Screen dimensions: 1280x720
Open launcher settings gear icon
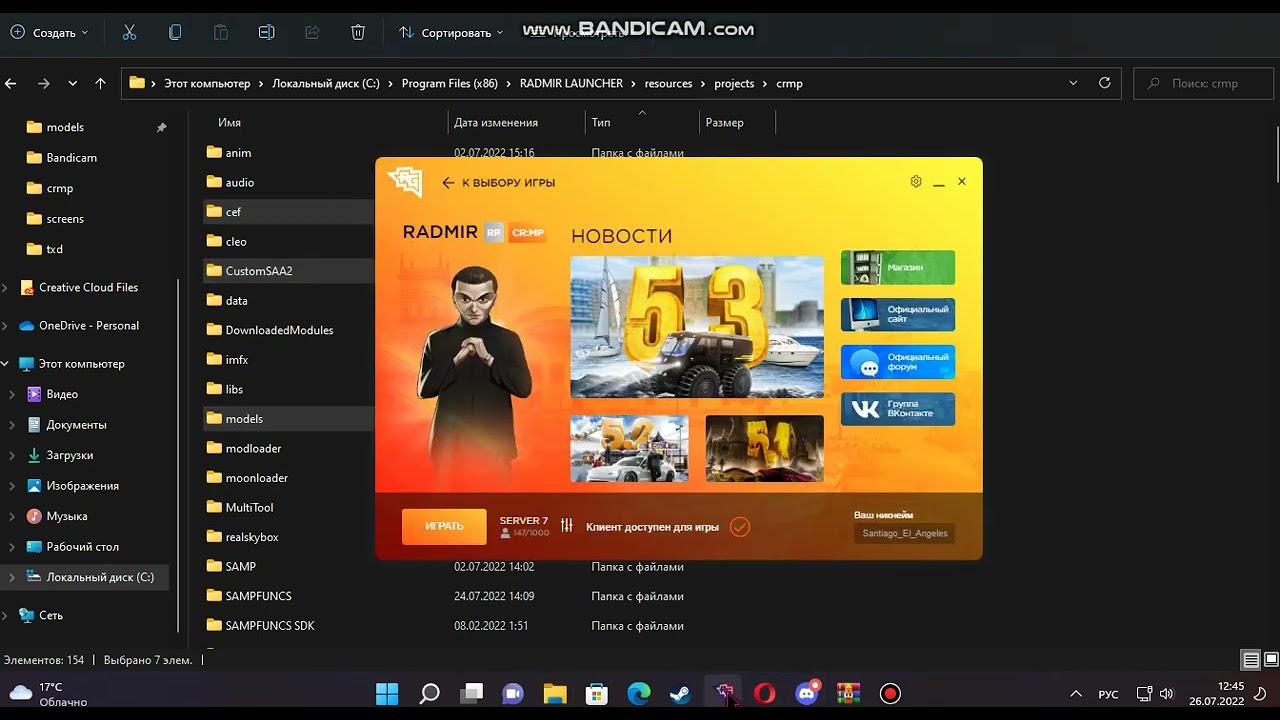916,182
